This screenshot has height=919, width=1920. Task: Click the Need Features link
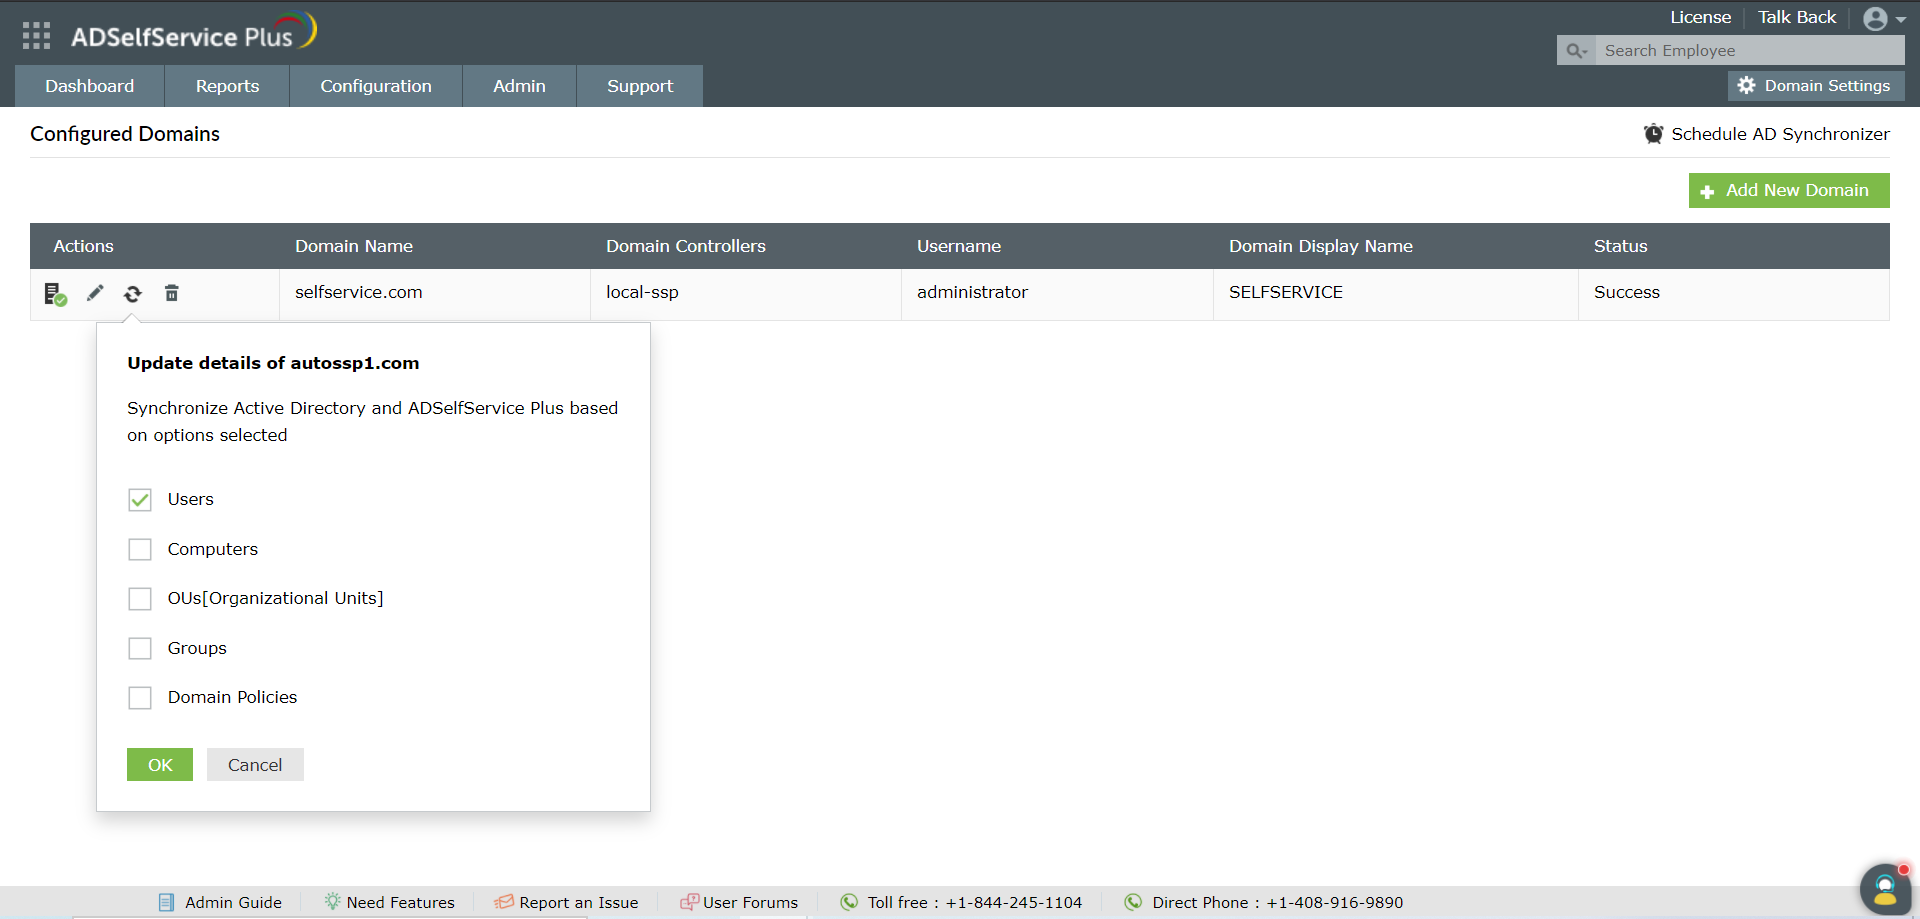400,902
